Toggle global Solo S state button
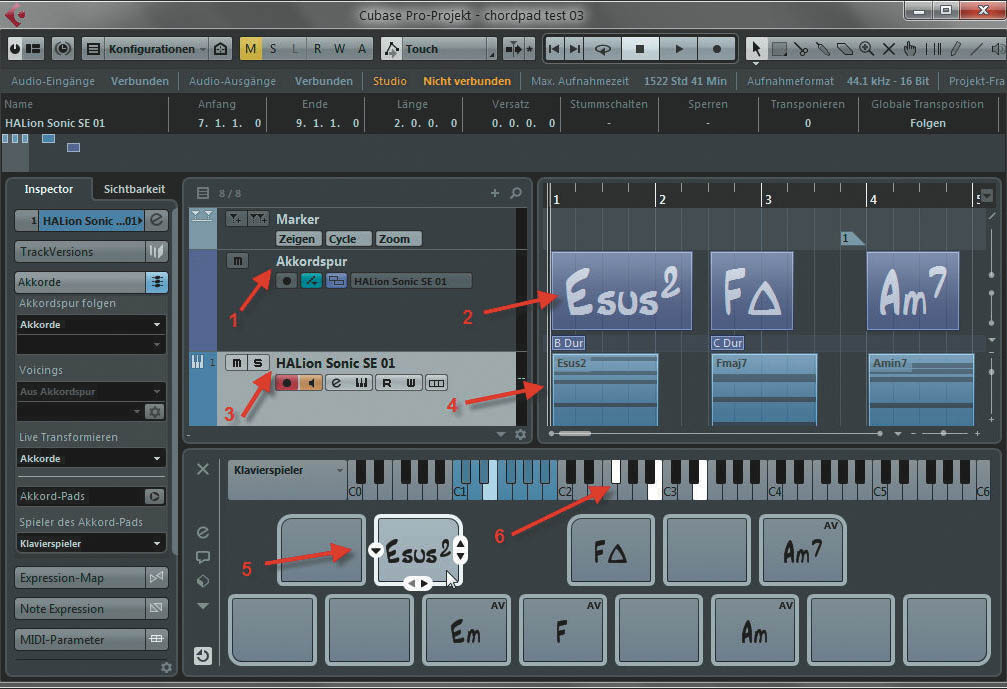 [x=273, y=49]
